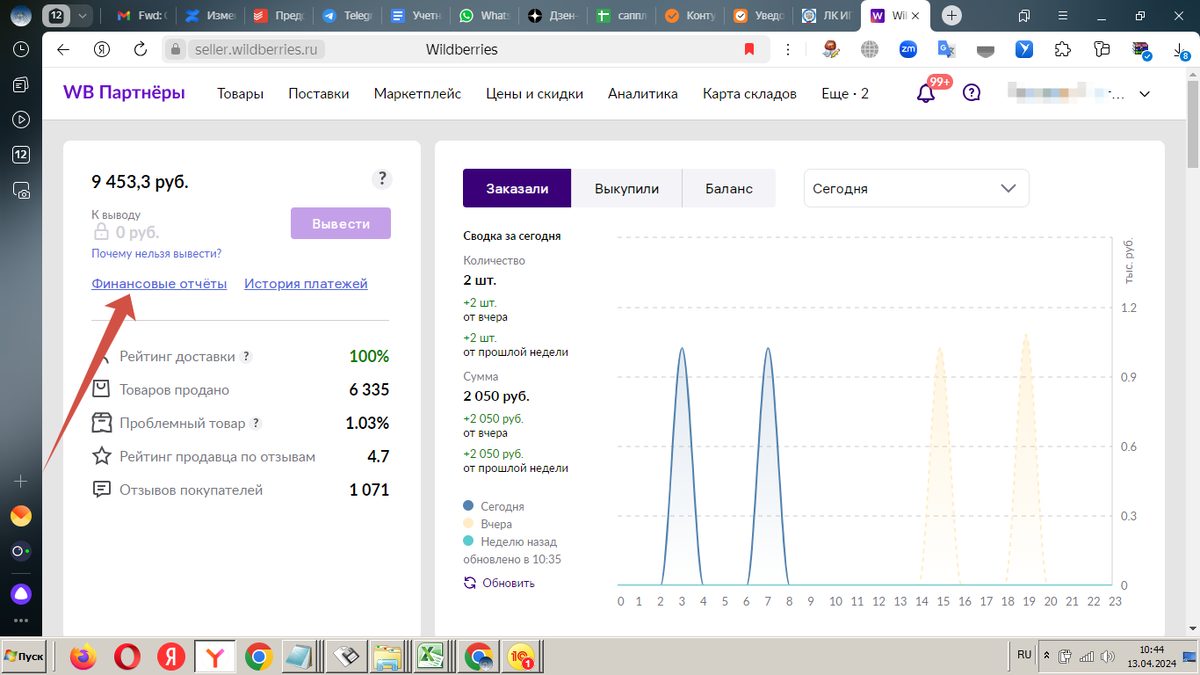
Task: Click the Обновить refresh link under legend
Action: [499, 583]
